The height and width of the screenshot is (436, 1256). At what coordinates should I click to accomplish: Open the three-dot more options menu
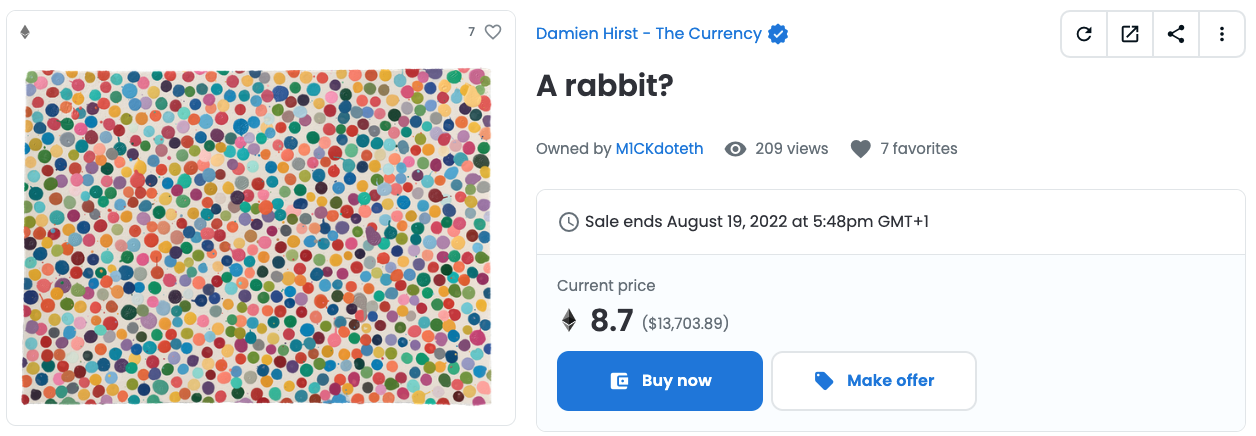tap(1222, 34)
